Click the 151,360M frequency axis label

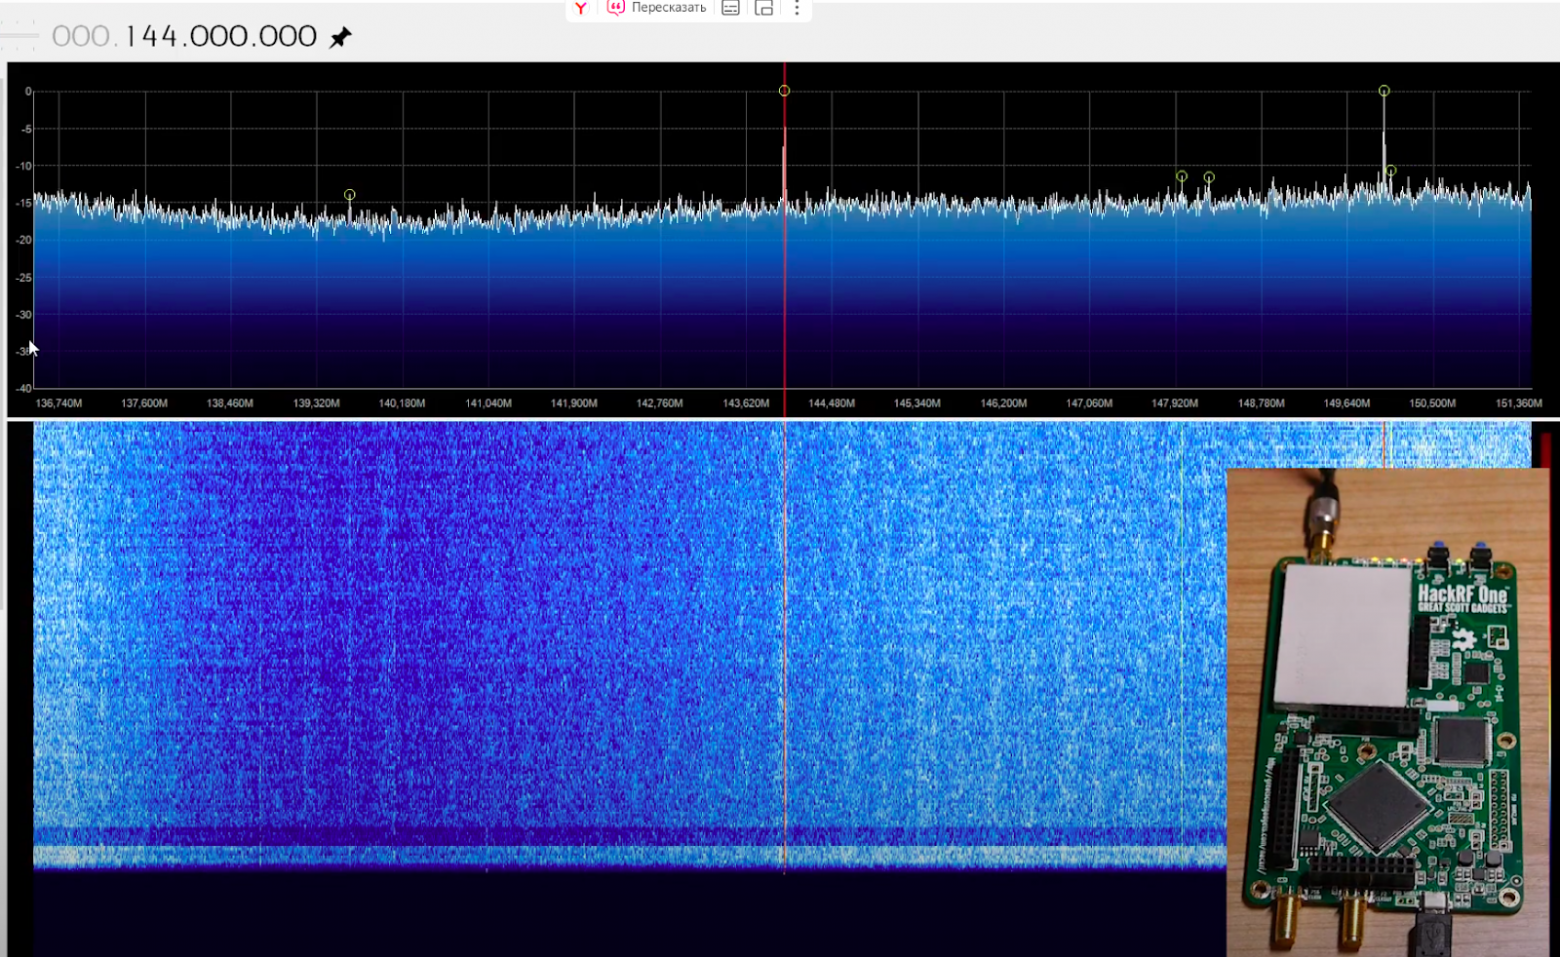point(1519,403)
